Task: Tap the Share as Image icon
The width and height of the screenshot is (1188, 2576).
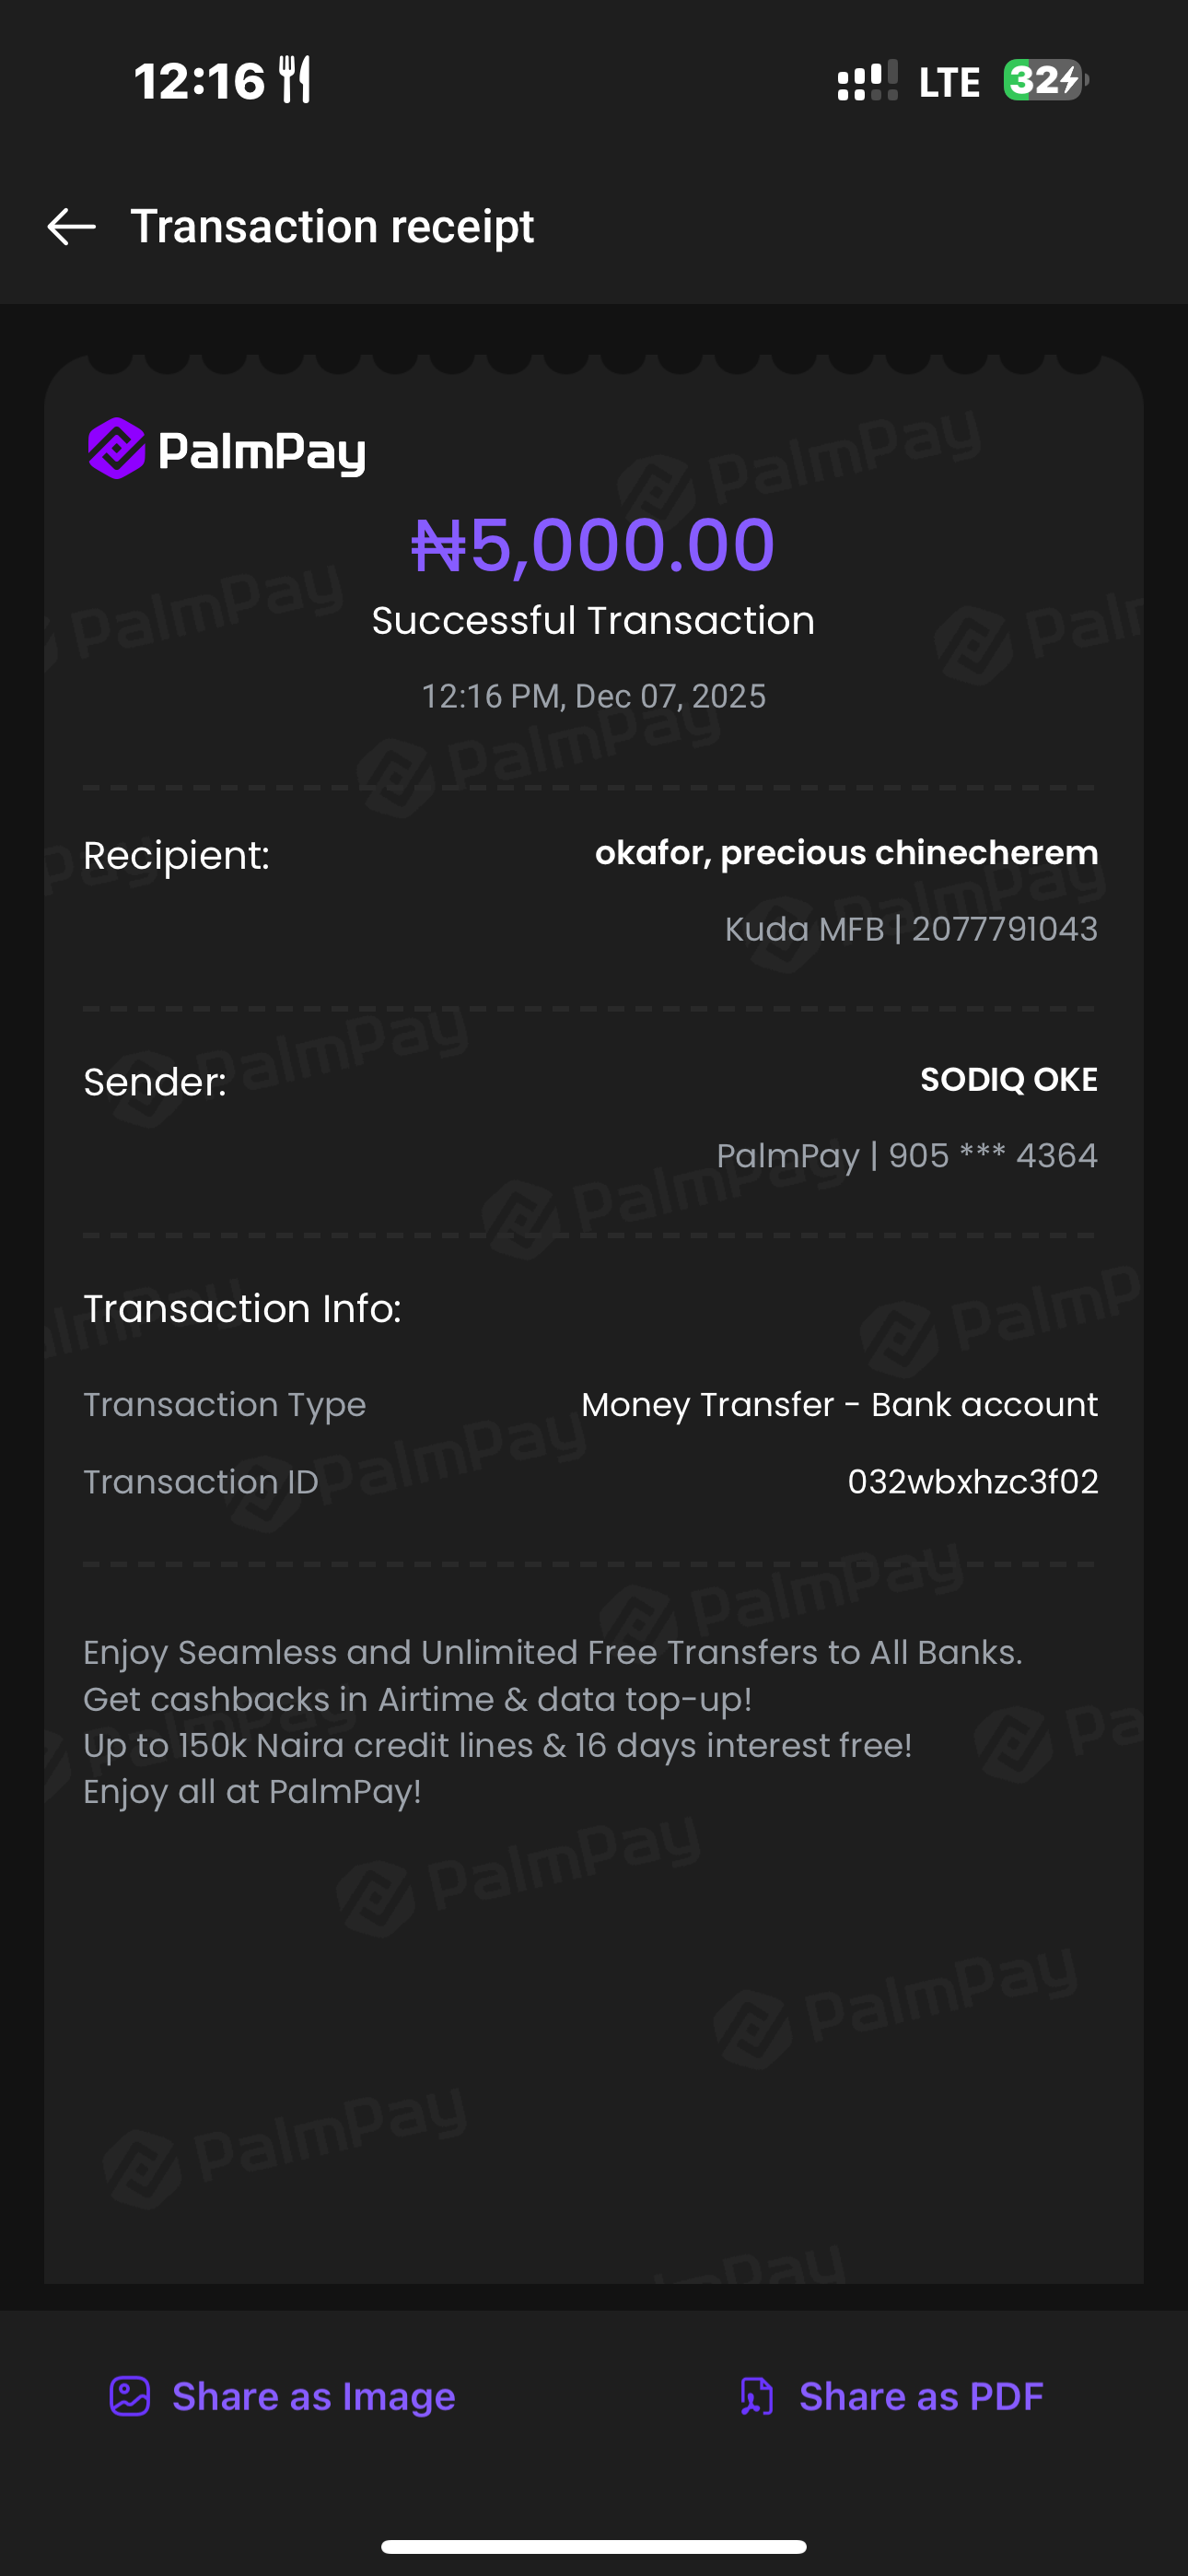Action: coord(130,2396)
